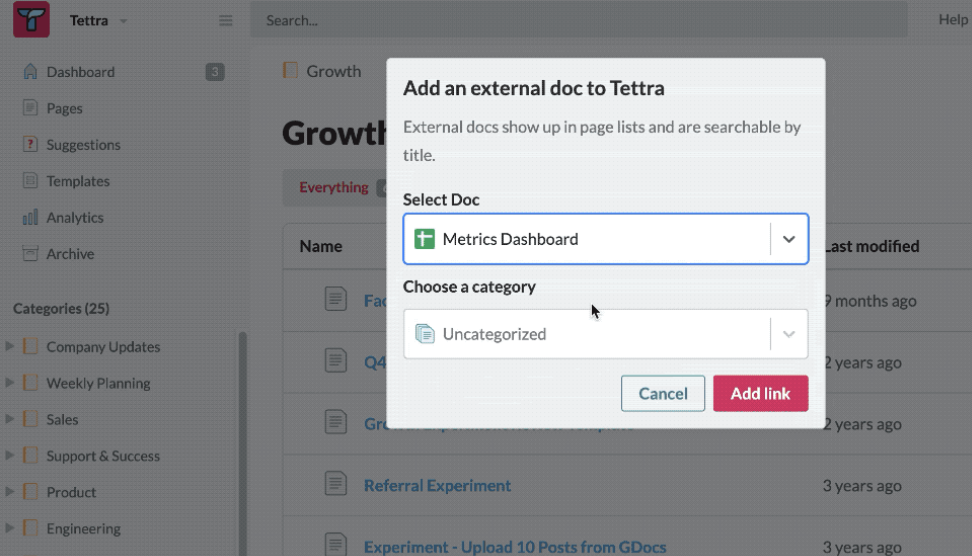Open the Weekly Planning category
972x556 pixels.
click(98, 384)
